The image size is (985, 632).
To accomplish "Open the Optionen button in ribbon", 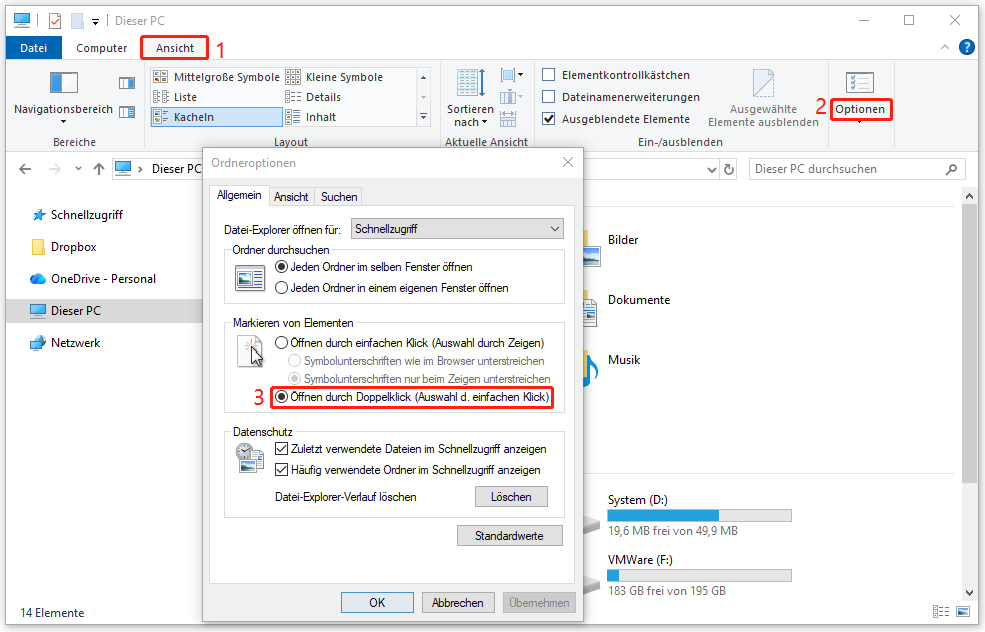I will [860, 97].
